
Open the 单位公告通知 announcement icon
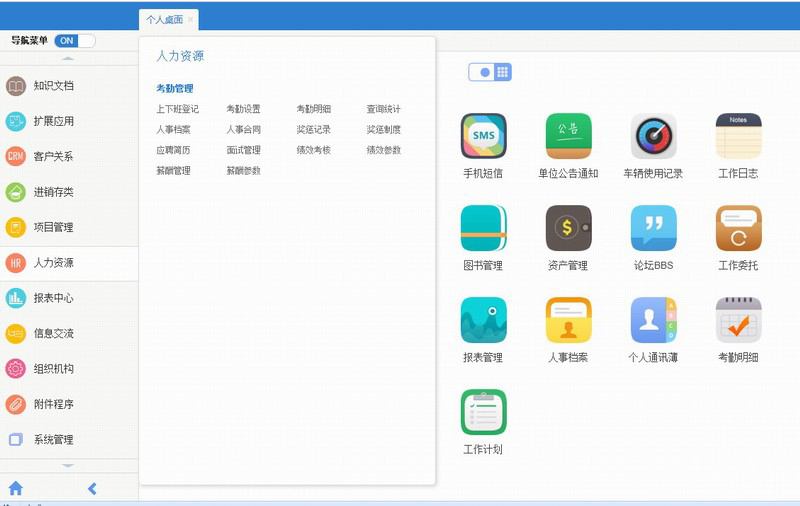click(568, 136)
